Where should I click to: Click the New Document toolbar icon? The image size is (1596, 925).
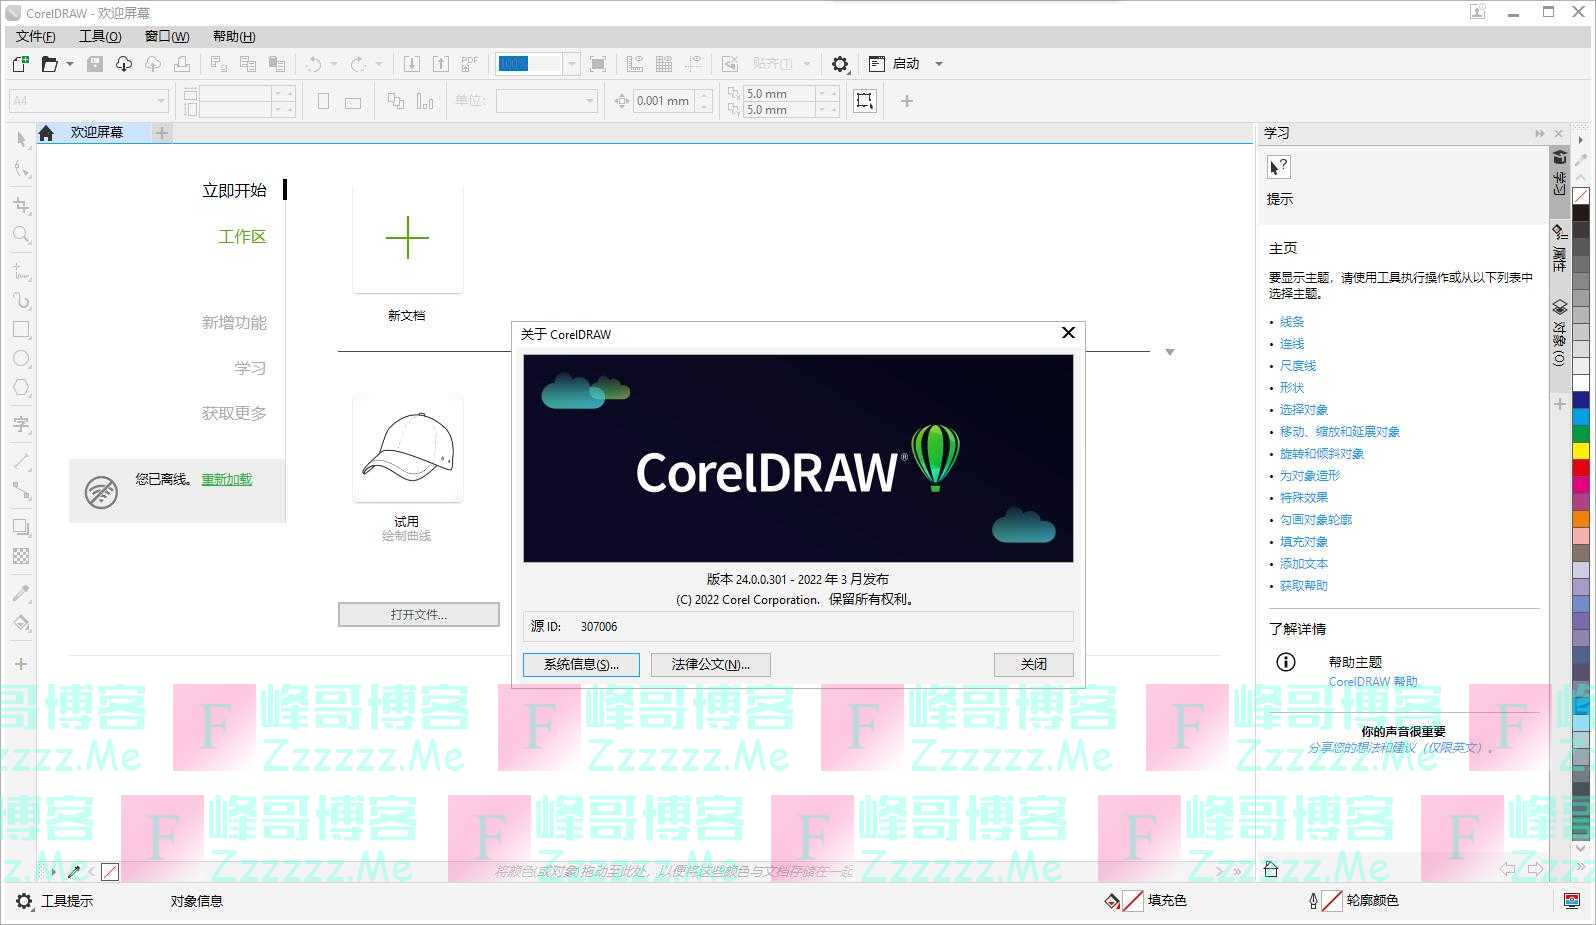click(x=20, y=64)
